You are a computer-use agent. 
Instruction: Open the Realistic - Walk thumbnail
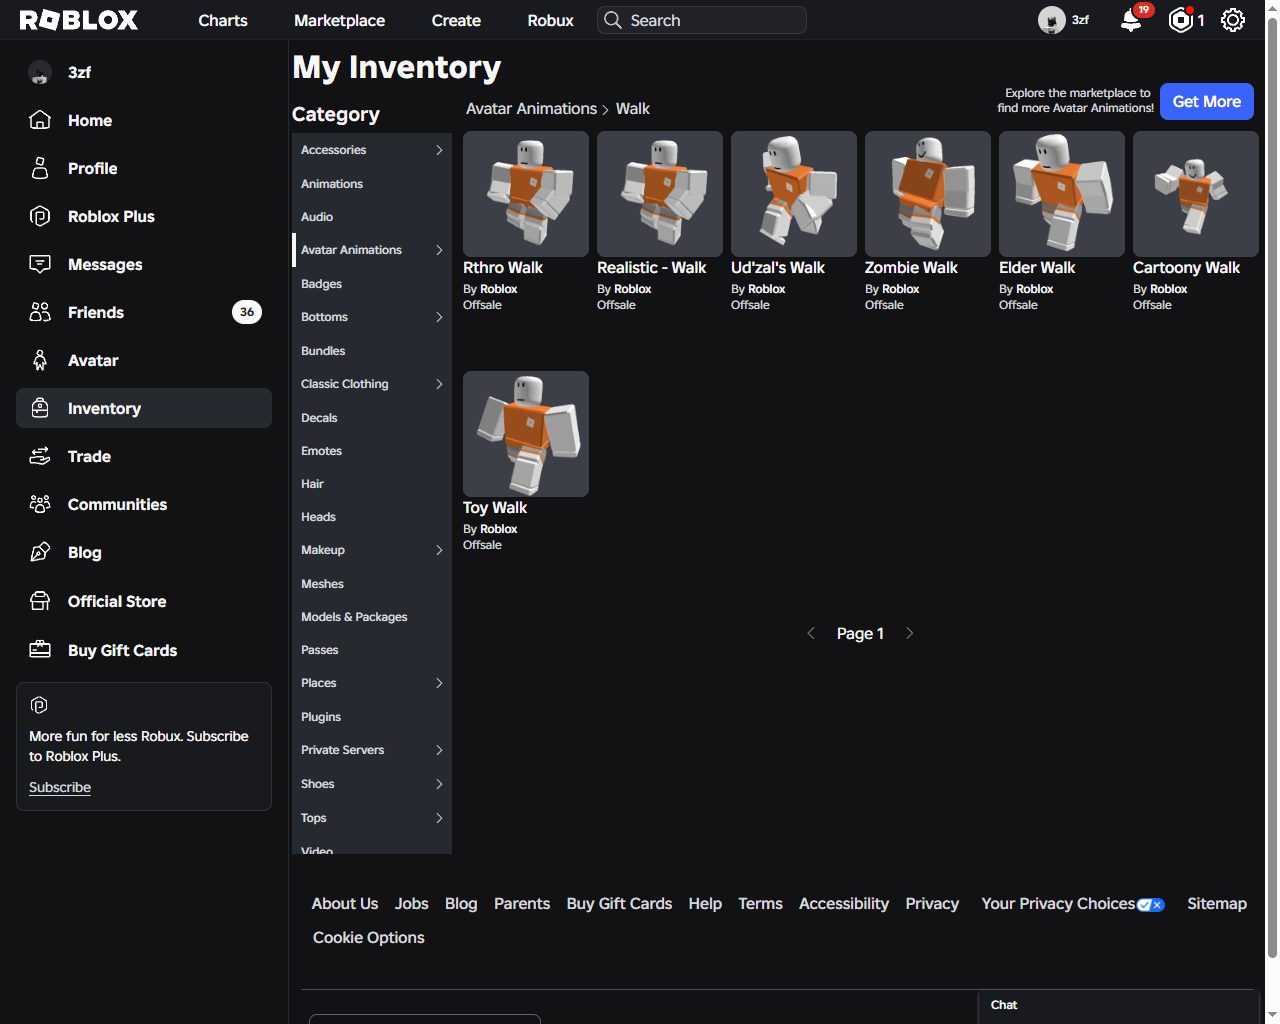click(660, 194)
